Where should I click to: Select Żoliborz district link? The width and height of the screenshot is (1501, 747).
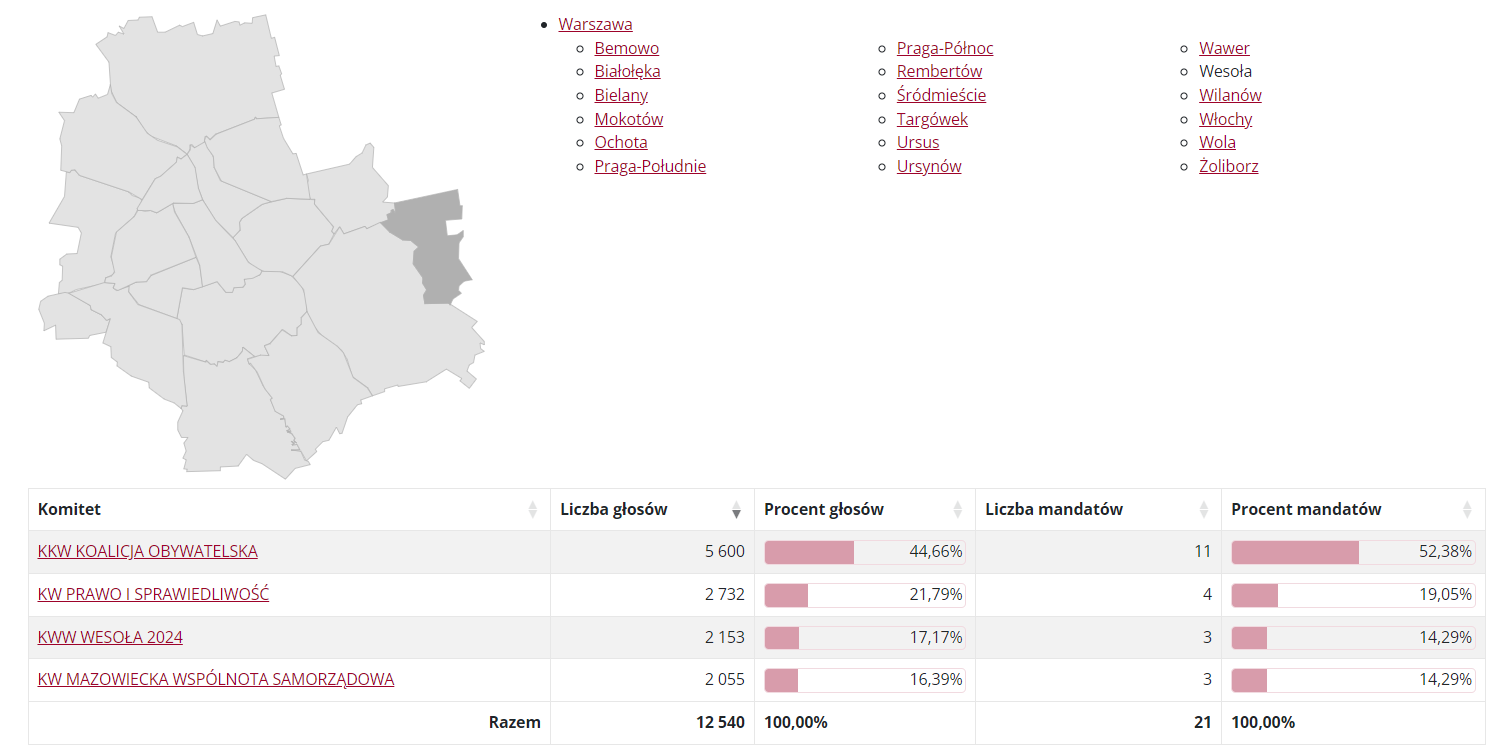(x=1229, y=166)
